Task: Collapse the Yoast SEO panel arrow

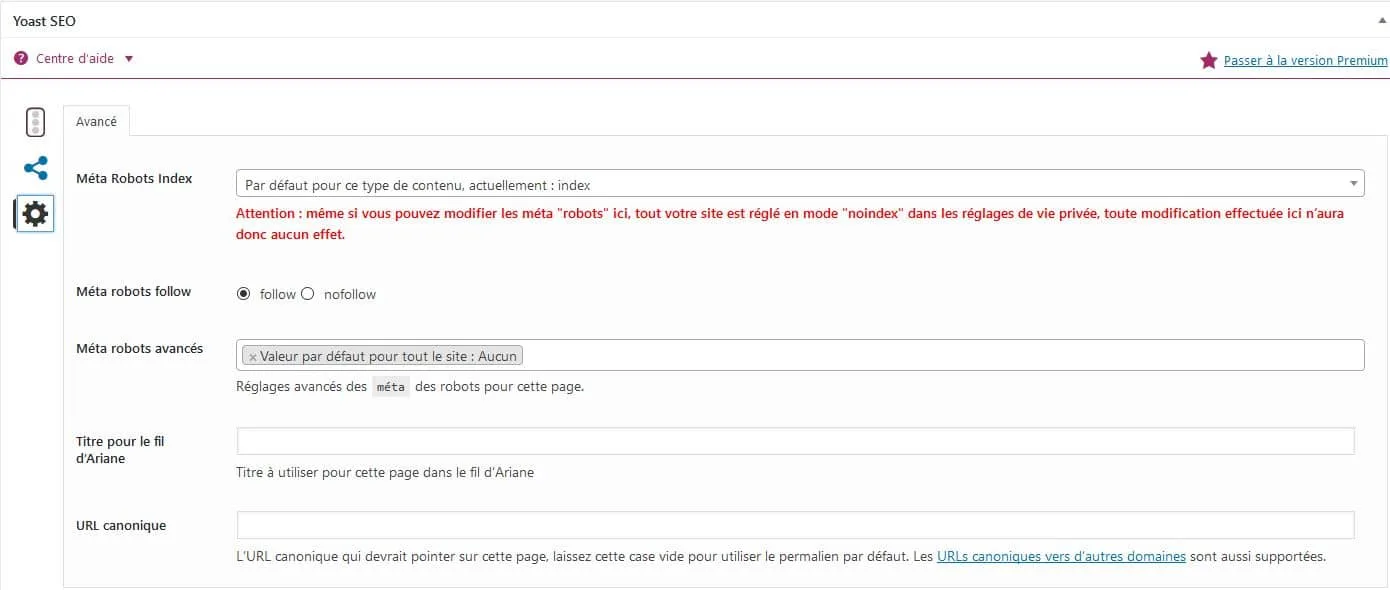Action: click(1382, 20)
